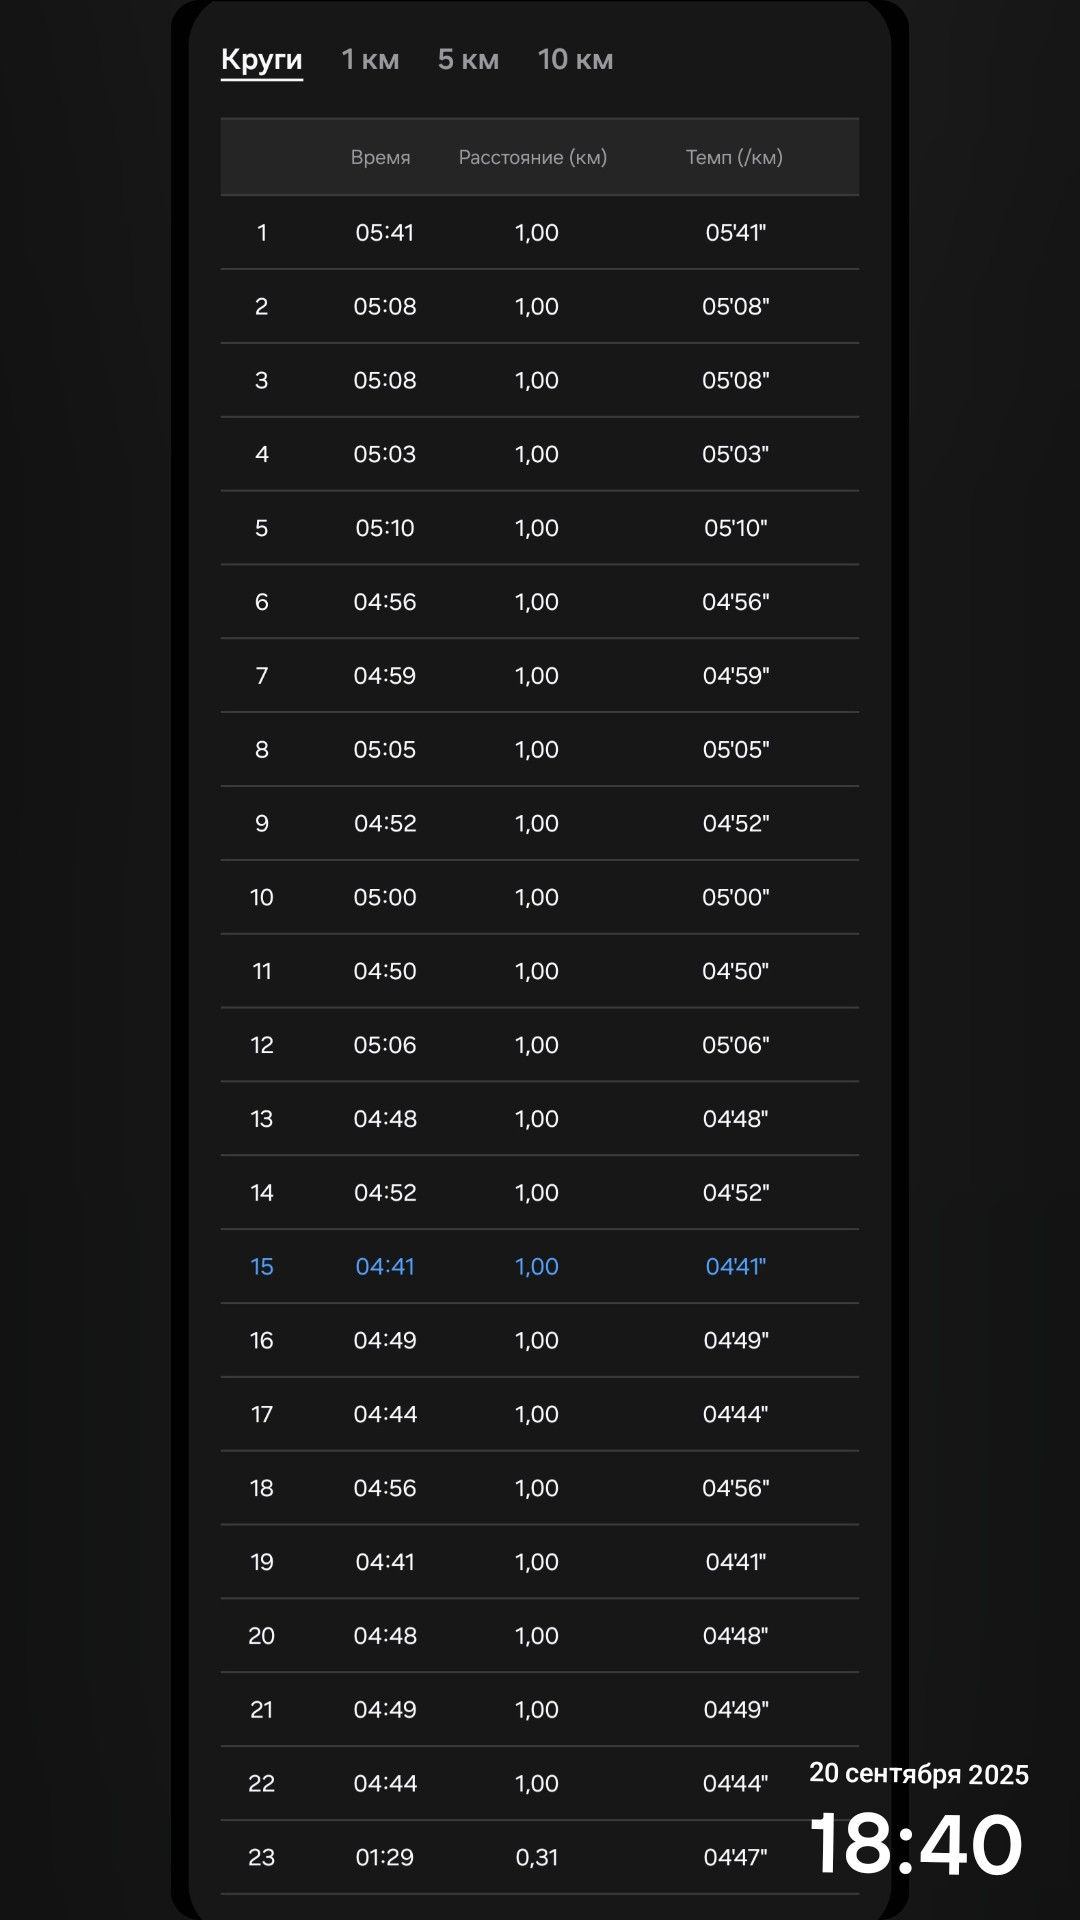Viewport: 1080px width, 1920px height.
Task: Open the 1 км tab
Action: [370, 60]
